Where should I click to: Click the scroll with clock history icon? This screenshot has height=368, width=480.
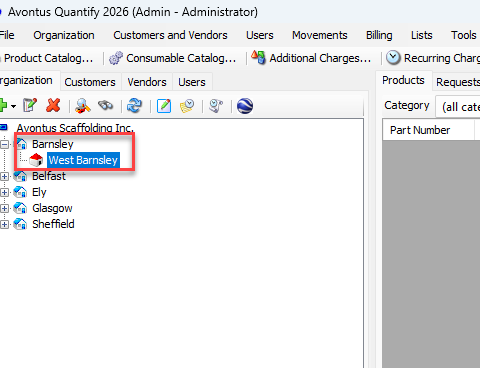216,106
